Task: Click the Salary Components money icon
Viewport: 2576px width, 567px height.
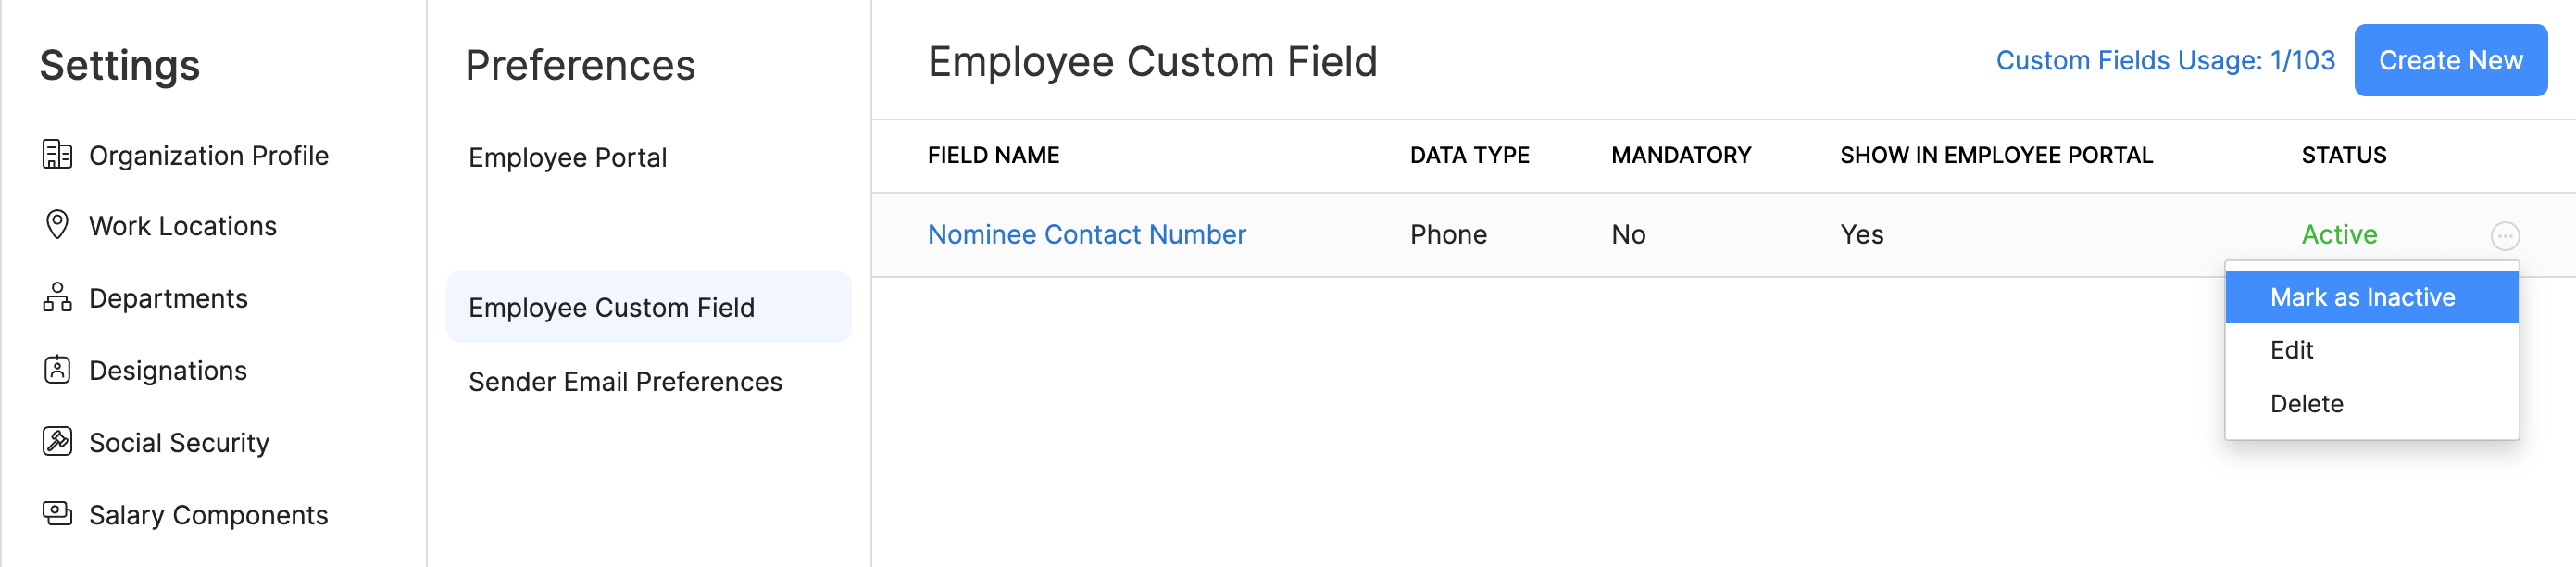Action: [57, 514]
